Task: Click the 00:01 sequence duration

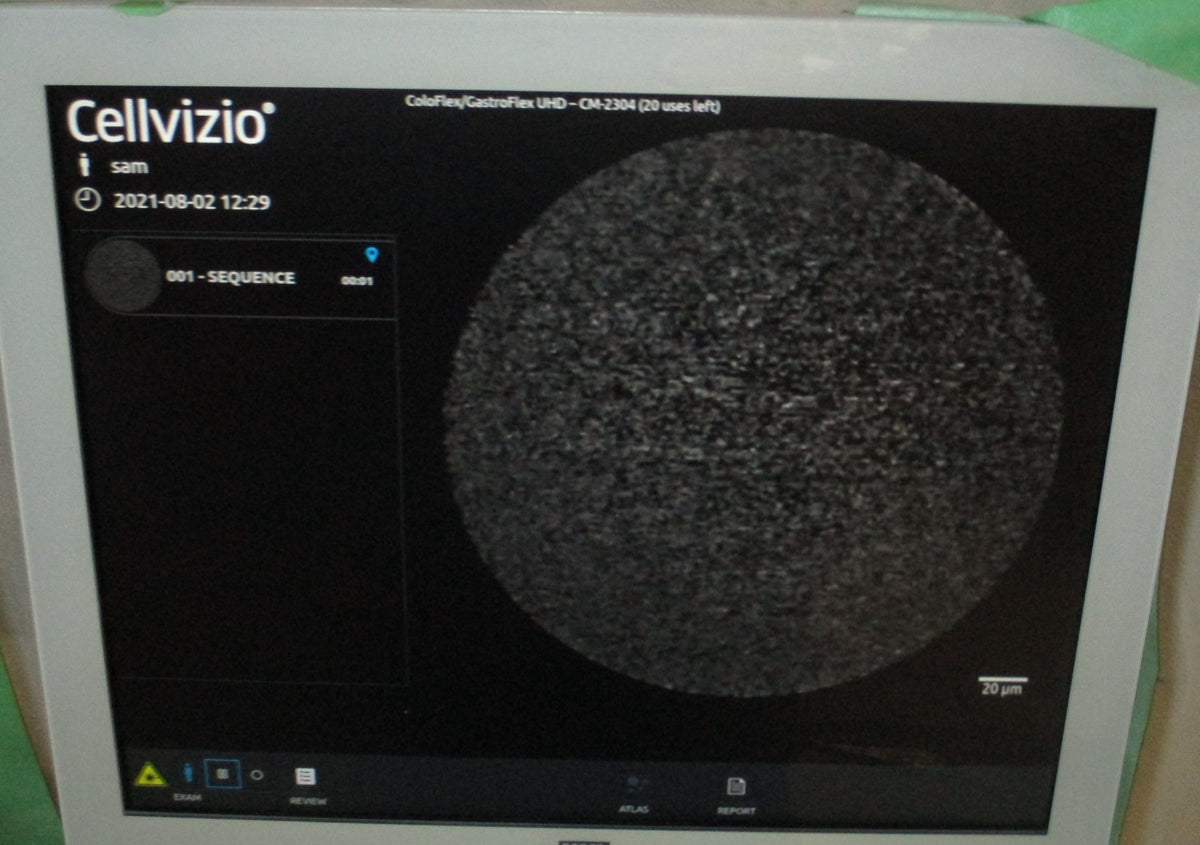Action: click(357, 281)
